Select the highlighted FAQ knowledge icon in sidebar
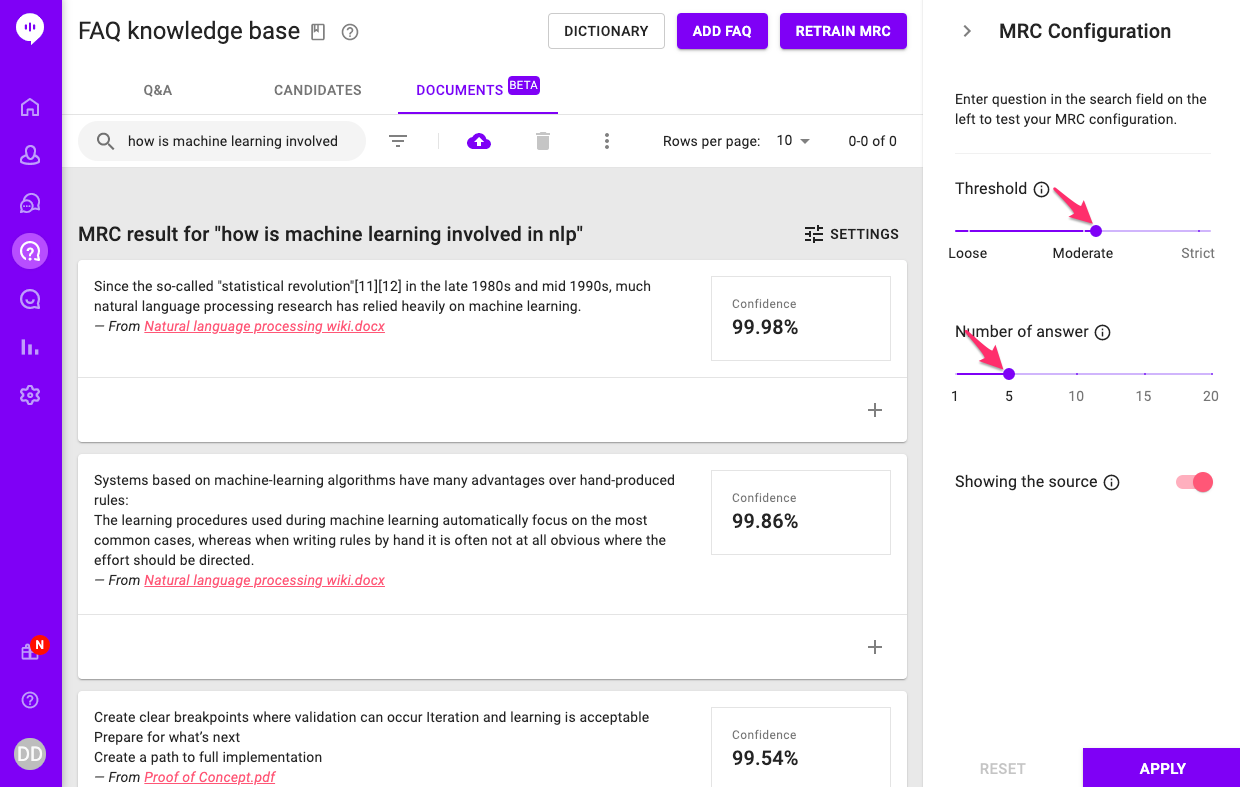This screenshot has height=787, width=1240. tap(30, 251)
